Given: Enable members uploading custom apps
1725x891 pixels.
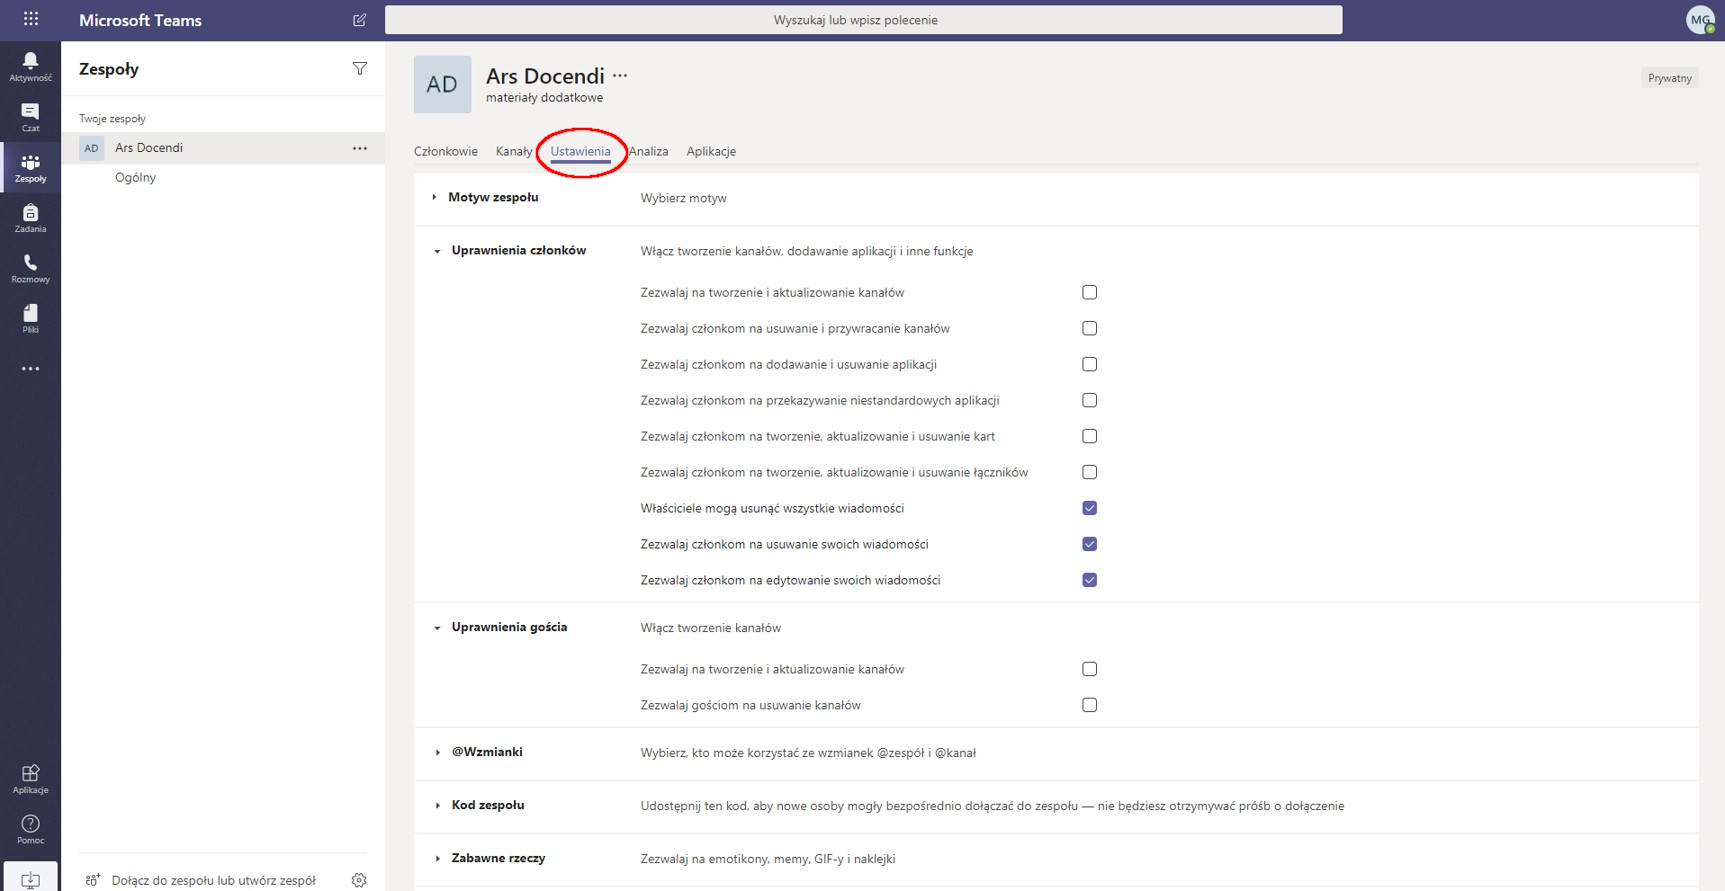Looking at the screenshot, I should [x=1090, y=400].
